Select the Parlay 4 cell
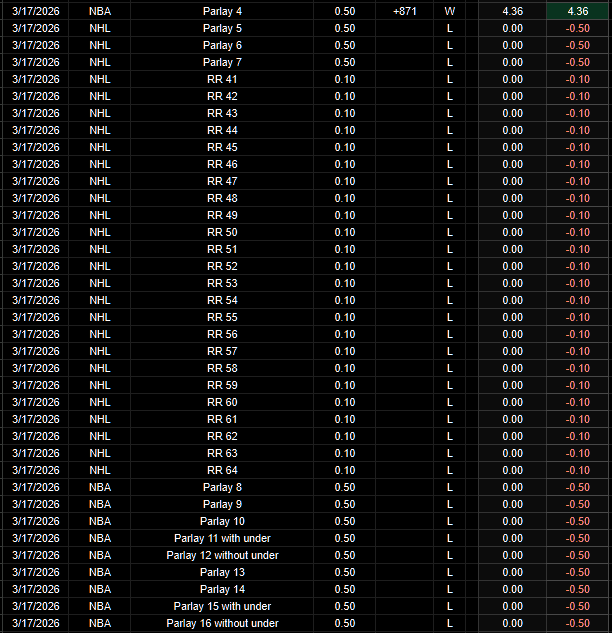 (222, 11)
